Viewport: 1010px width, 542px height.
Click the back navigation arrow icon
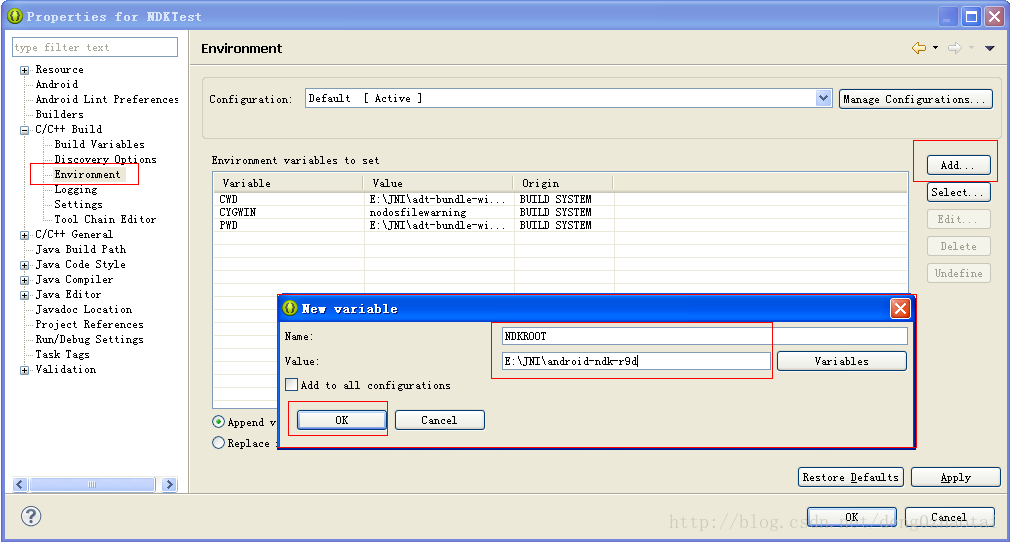coord(919,48)
